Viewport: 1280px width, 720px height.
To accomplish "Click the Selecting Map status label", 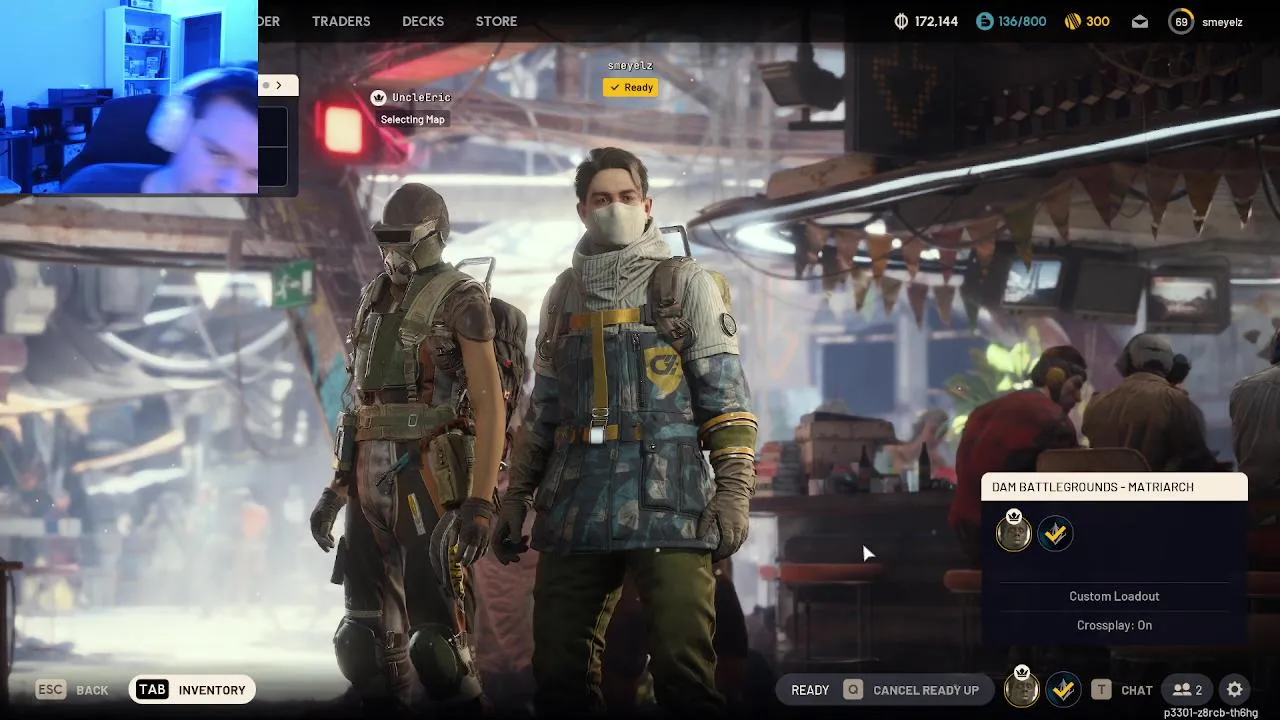I will point(412,119).
